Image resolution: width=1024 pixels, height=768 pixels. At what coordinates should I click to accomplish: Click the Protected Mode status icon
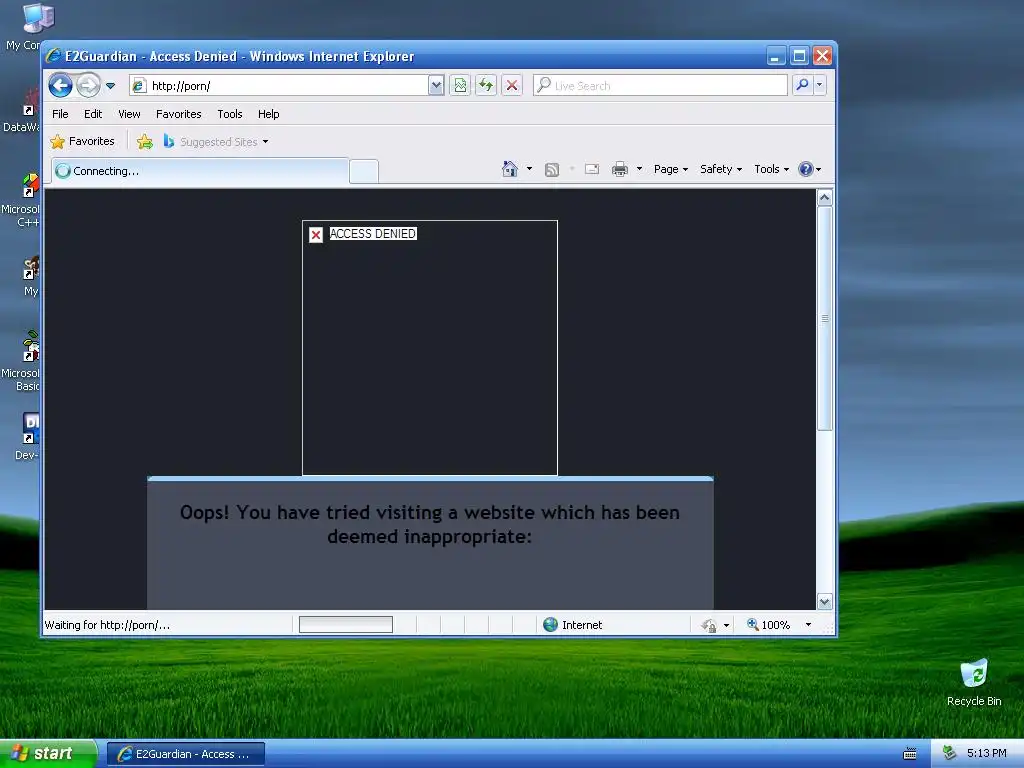point(709,626)
